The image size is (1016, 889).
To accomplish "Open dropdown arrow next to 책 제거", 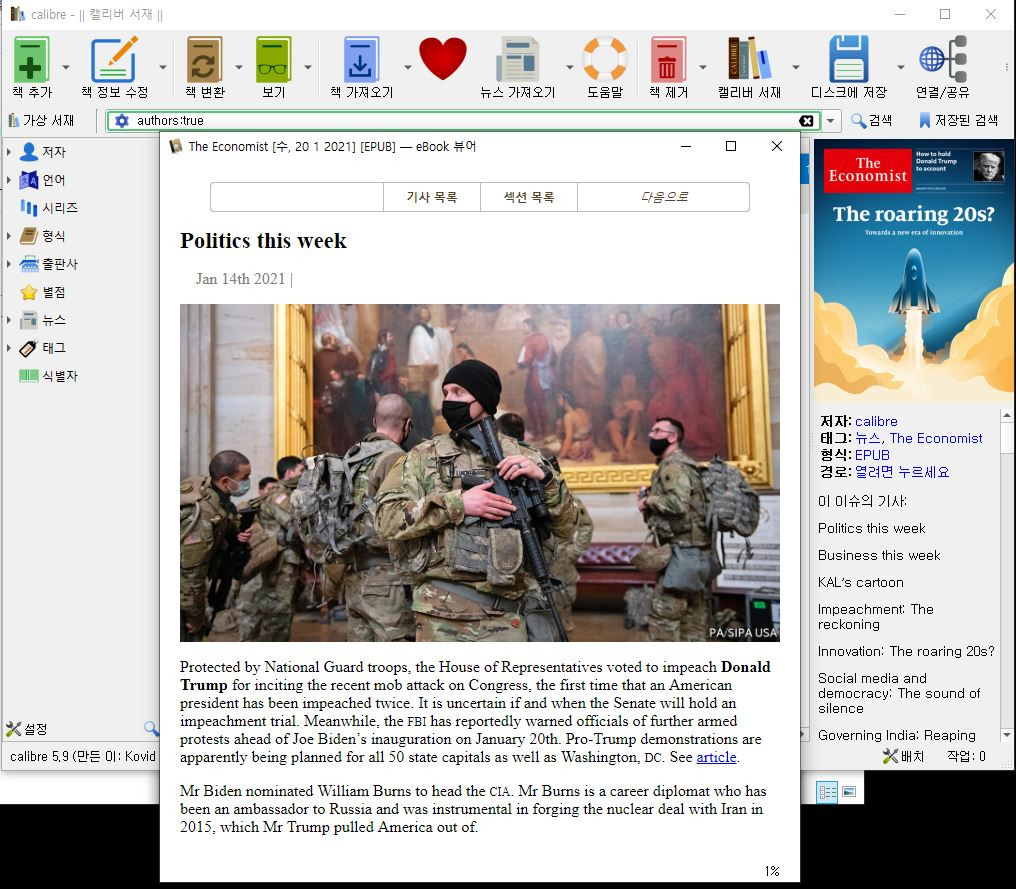I will (702, 67).
